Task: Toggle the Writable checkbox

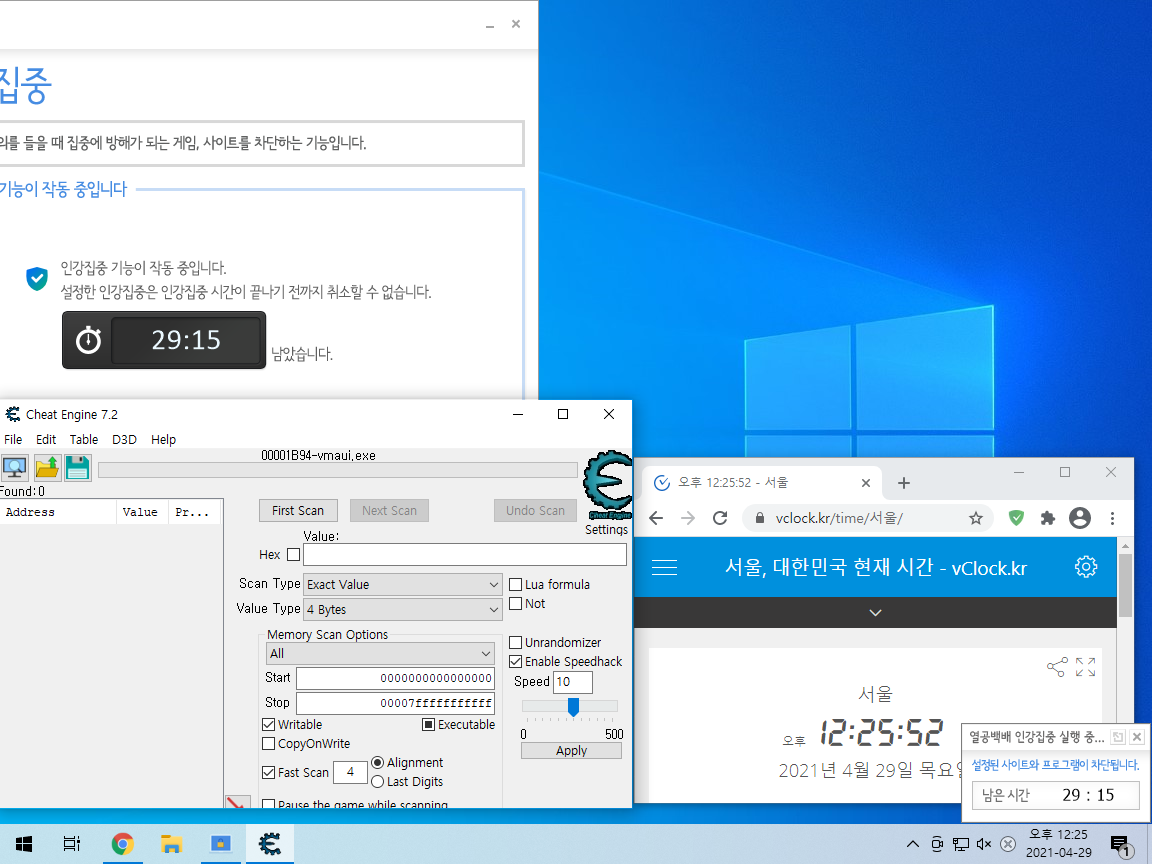Action: click(268, 724)
